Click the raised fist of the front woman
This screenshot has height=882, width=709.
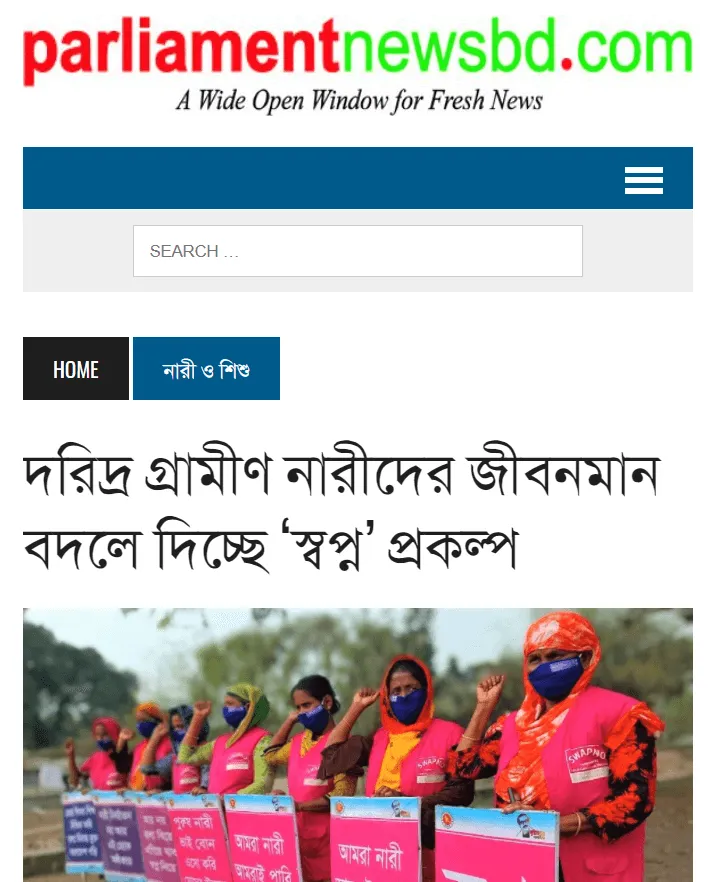point(489,688)
